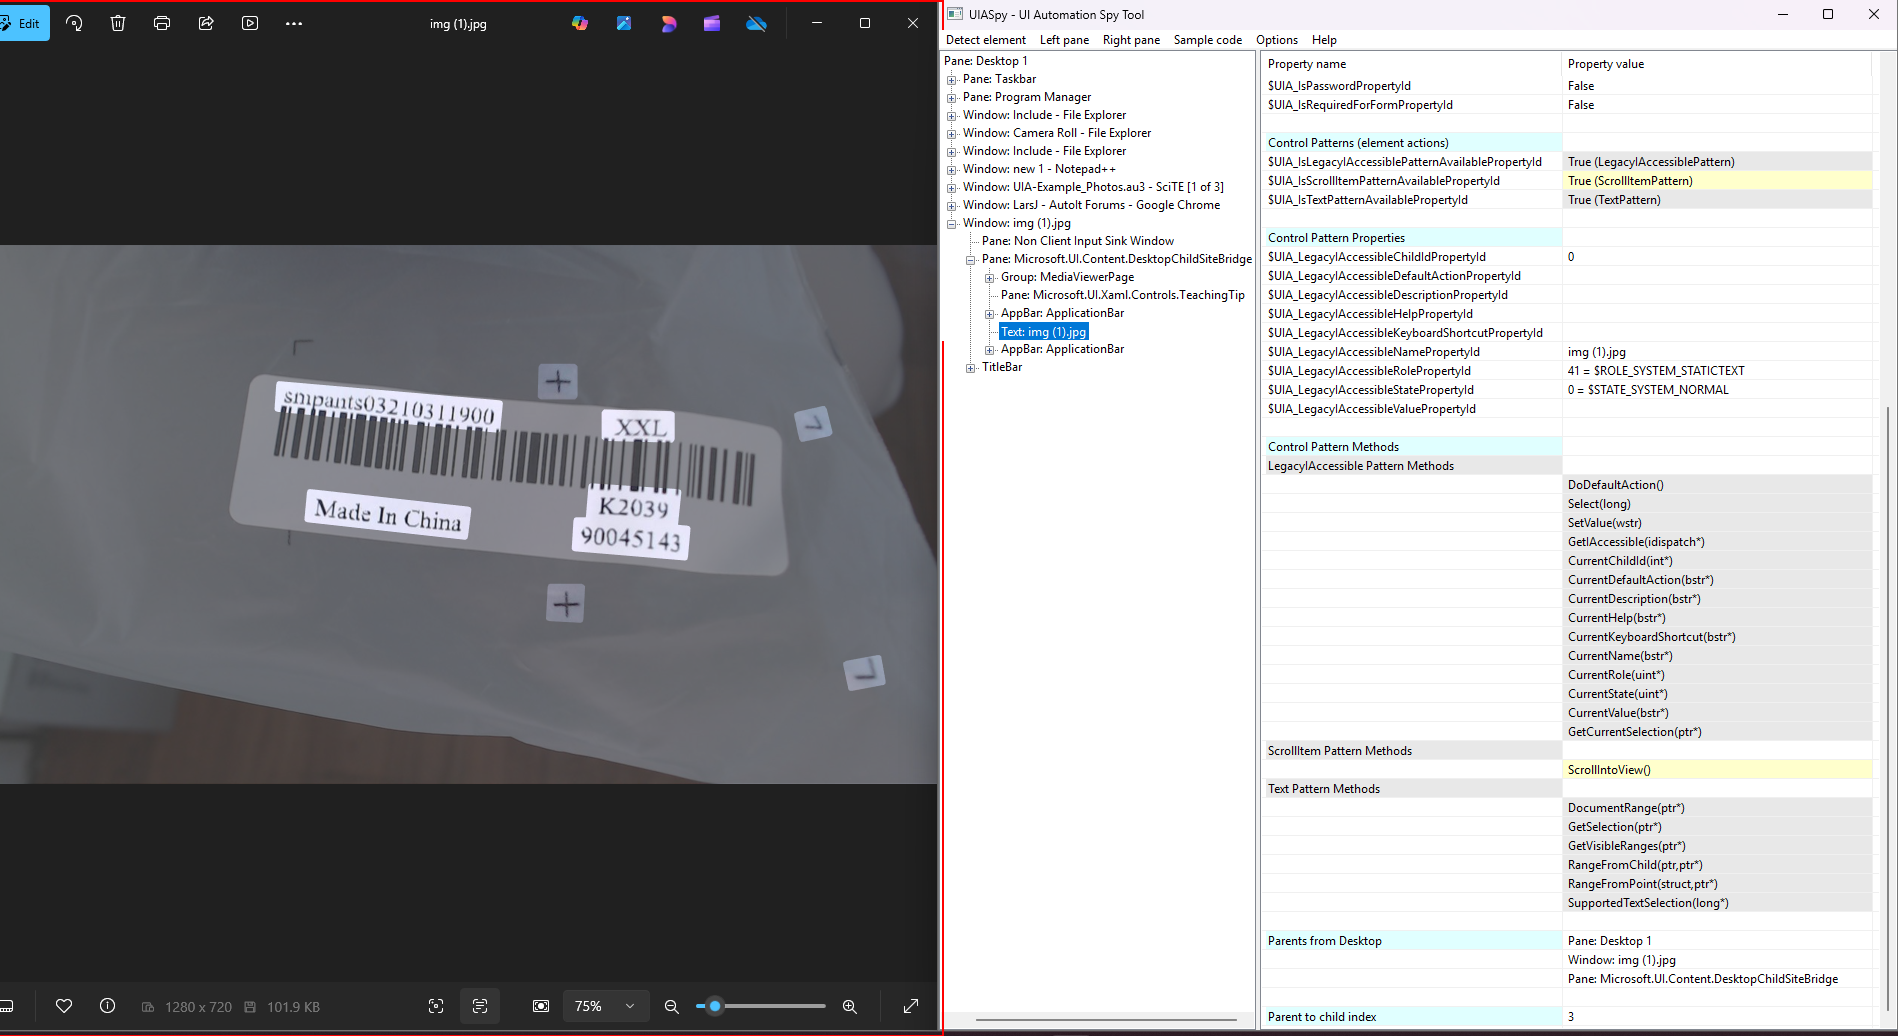Toggle the scan text button
The image size is (1898, 1036).
(x=480, y=1006)
